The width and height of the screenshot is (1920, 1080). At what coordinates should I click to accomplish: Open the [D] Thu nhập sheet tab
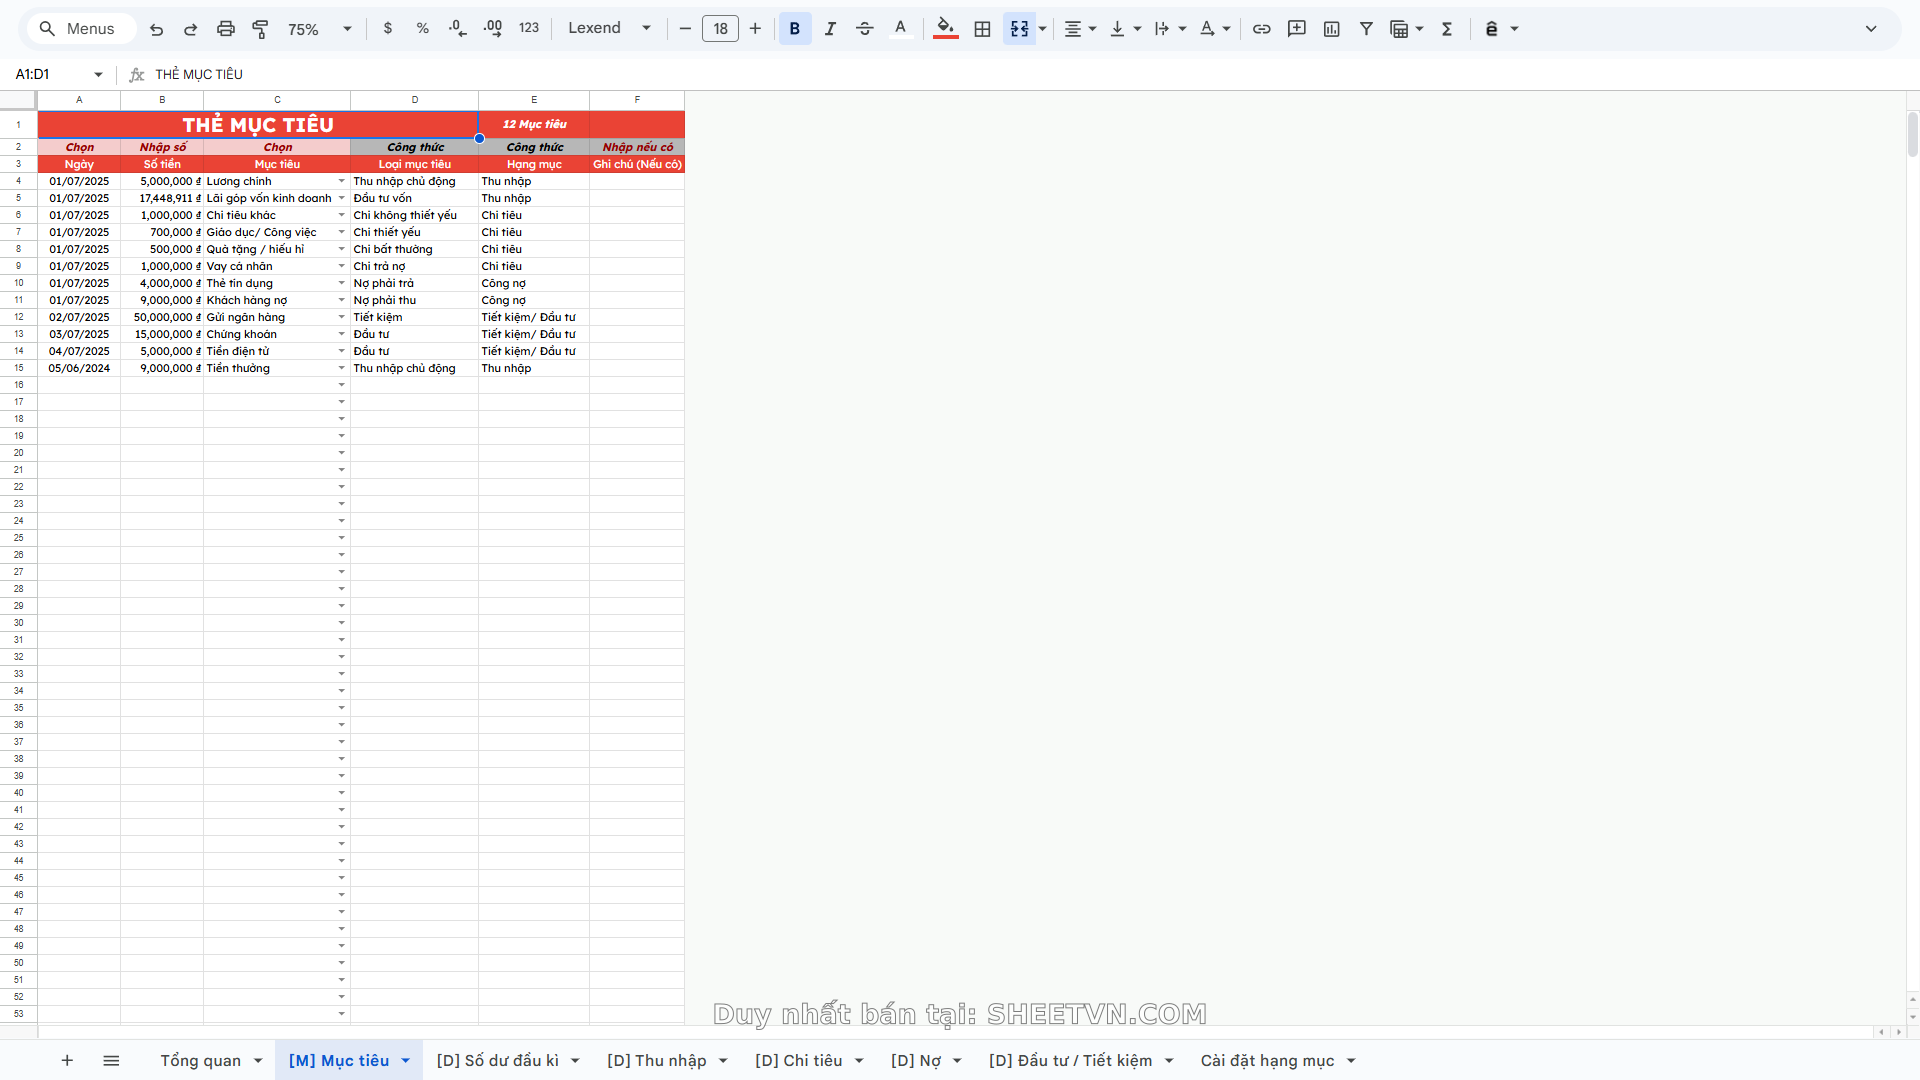656,1060
